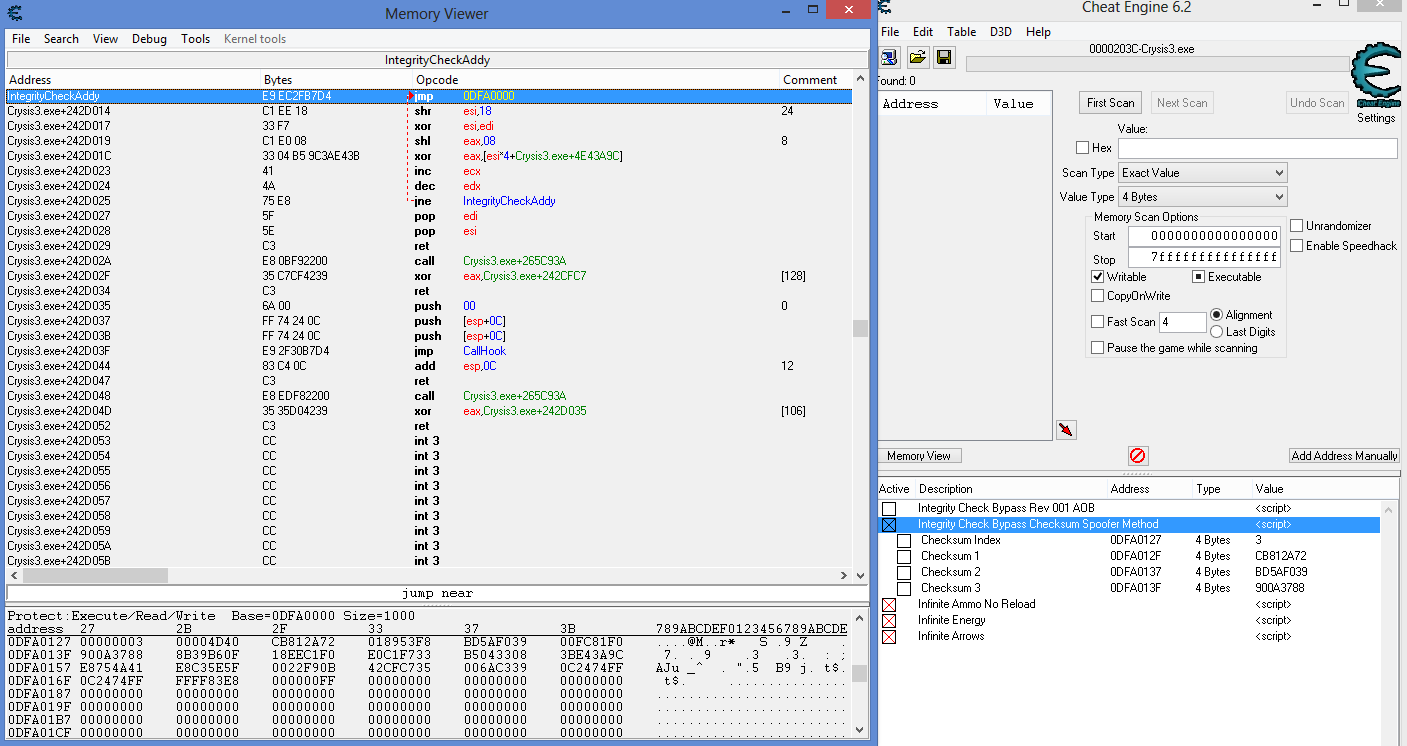
Task: Toggle the Hex checkbox
Action: click(x=1082, y=148)
